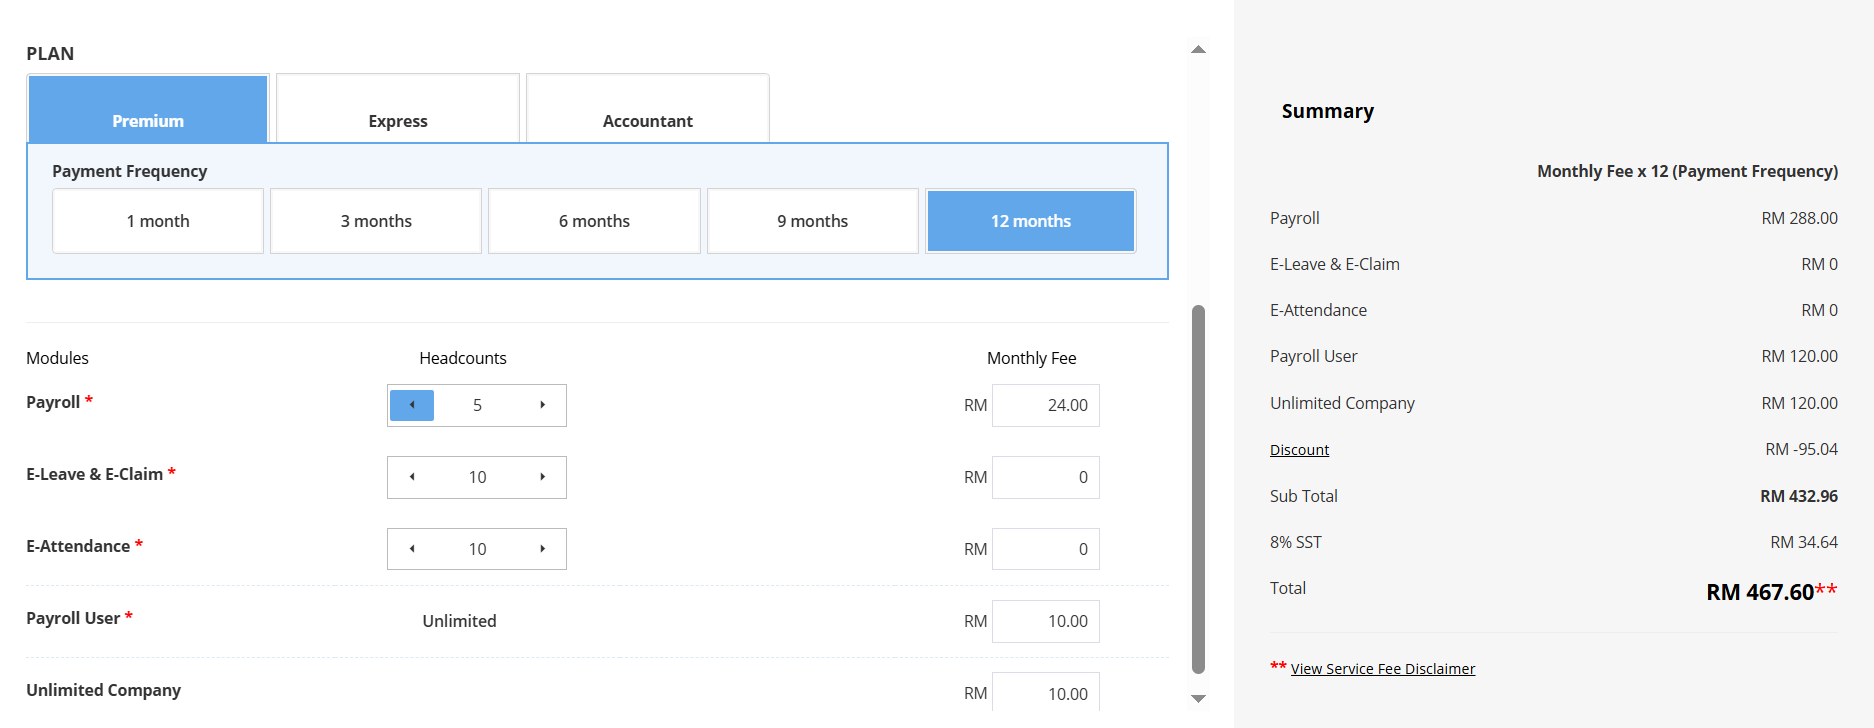
Task: Set payment frequency to 9 months
Action: [x=812, y=221]
